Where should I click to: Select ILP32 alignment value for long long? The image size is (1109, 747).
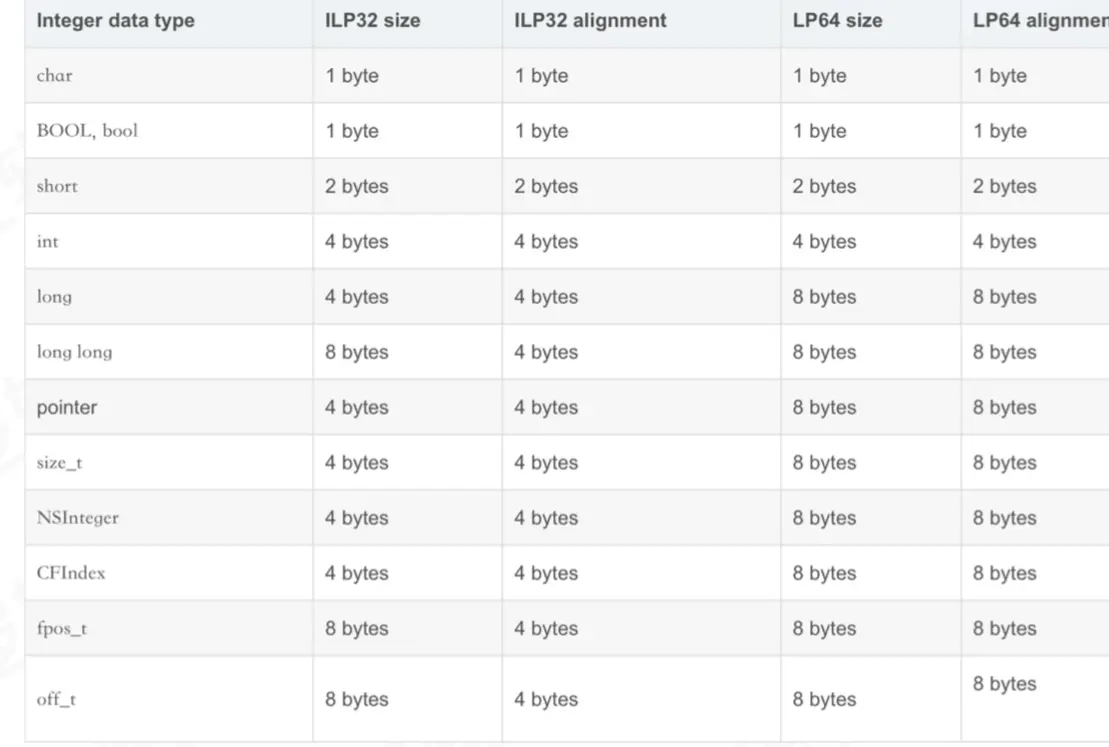coord(546,352)
